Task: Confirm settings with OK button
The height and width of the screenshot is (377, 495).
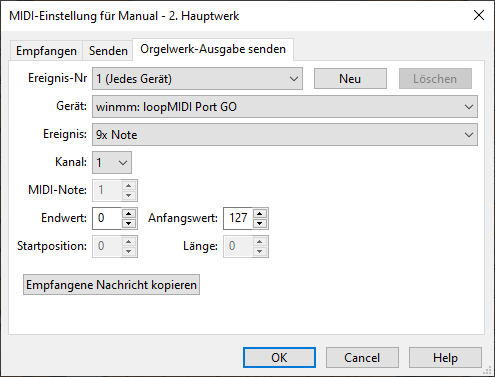Action: click(279, 358)
